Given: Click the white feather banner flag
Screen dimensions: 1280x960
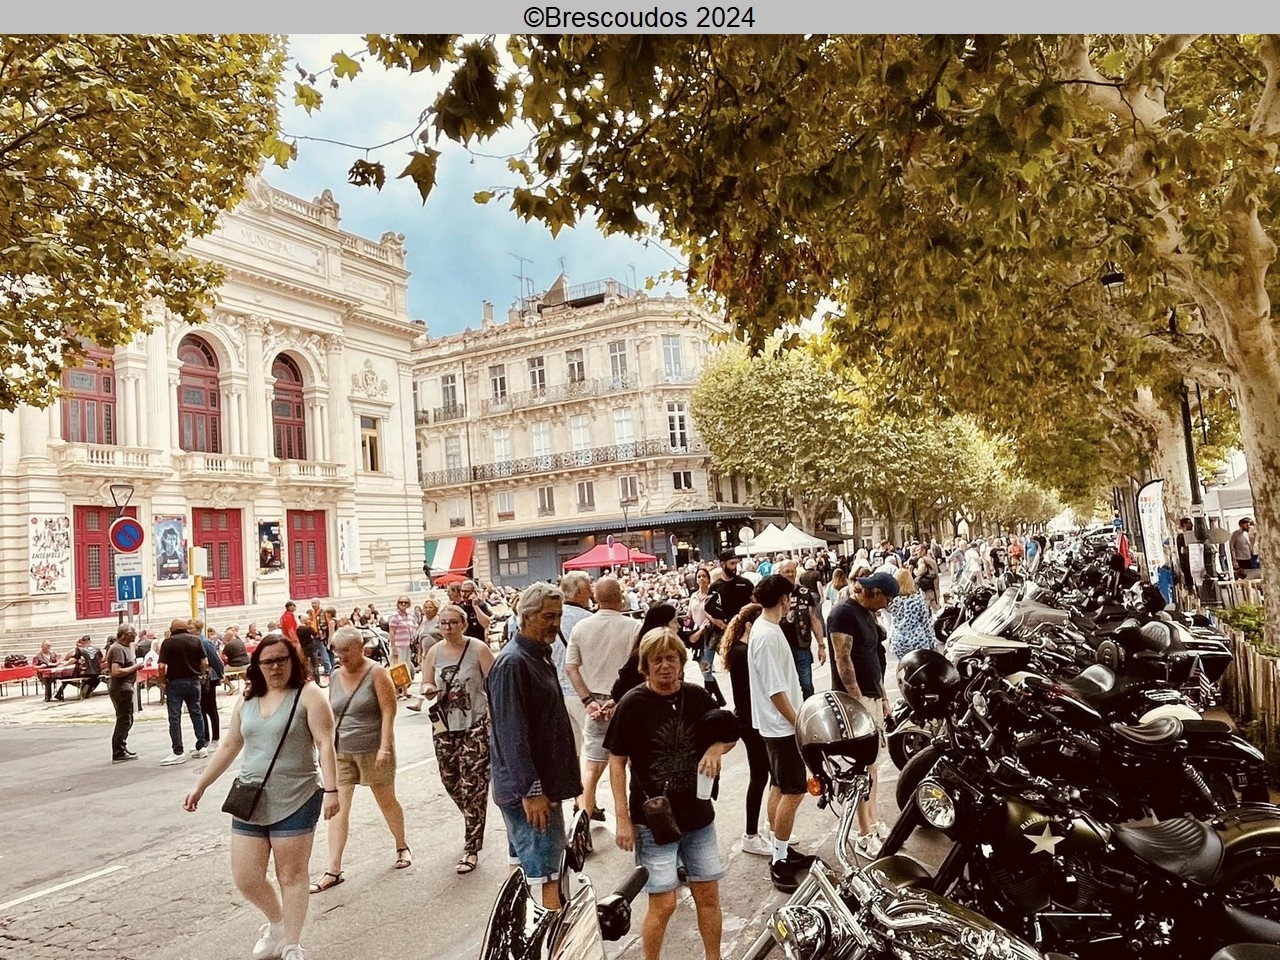Looking at the screenshot, I should [x=1151, y=525].
